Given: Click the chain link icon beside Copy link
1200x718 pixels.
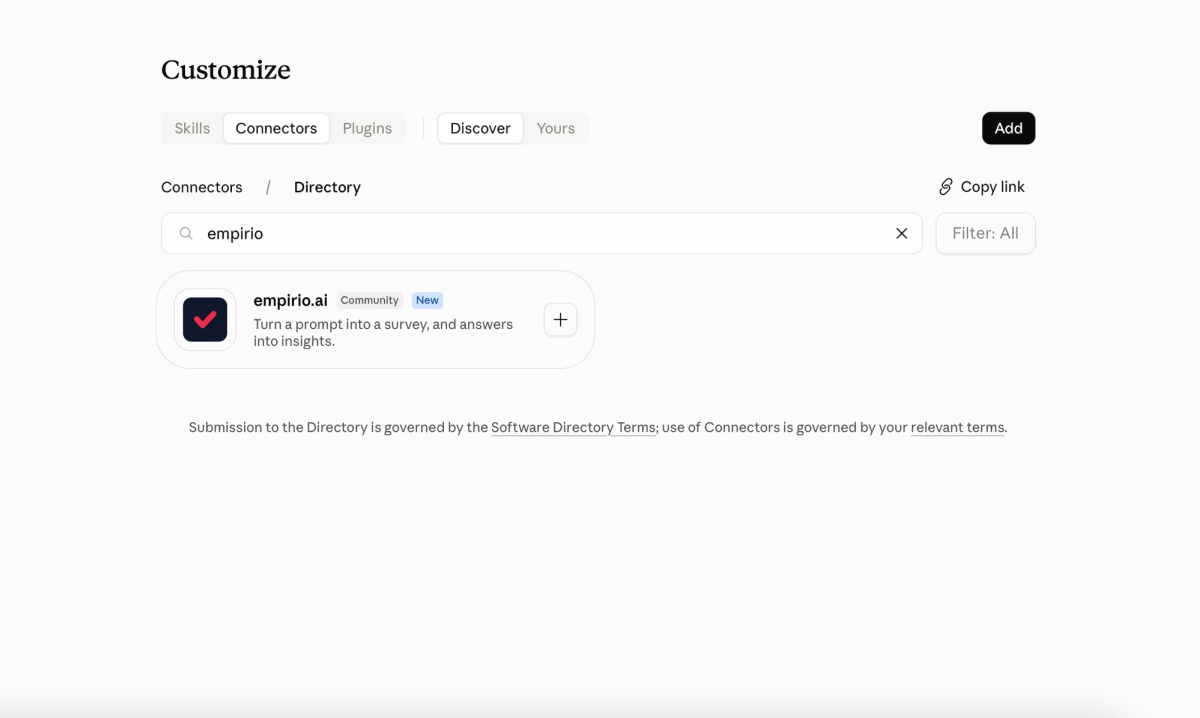Looking at the screenshot, I should point(946,187).
